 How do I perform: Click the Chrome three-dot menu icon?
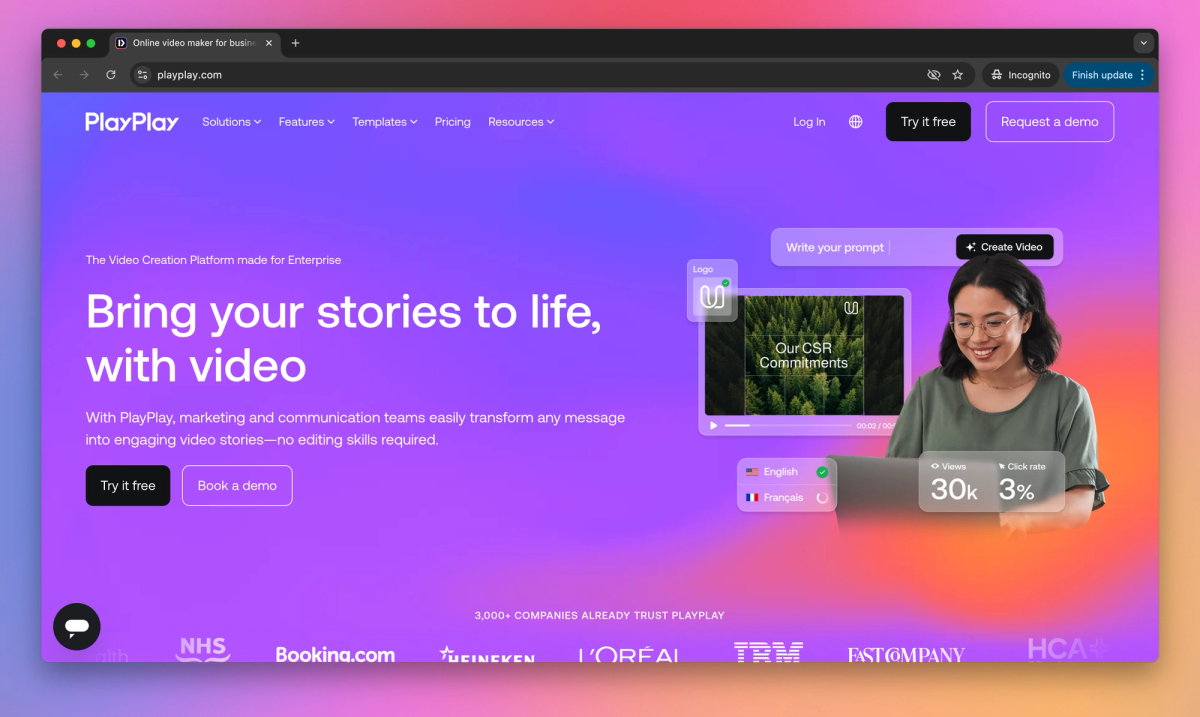tap(1143, 75)
